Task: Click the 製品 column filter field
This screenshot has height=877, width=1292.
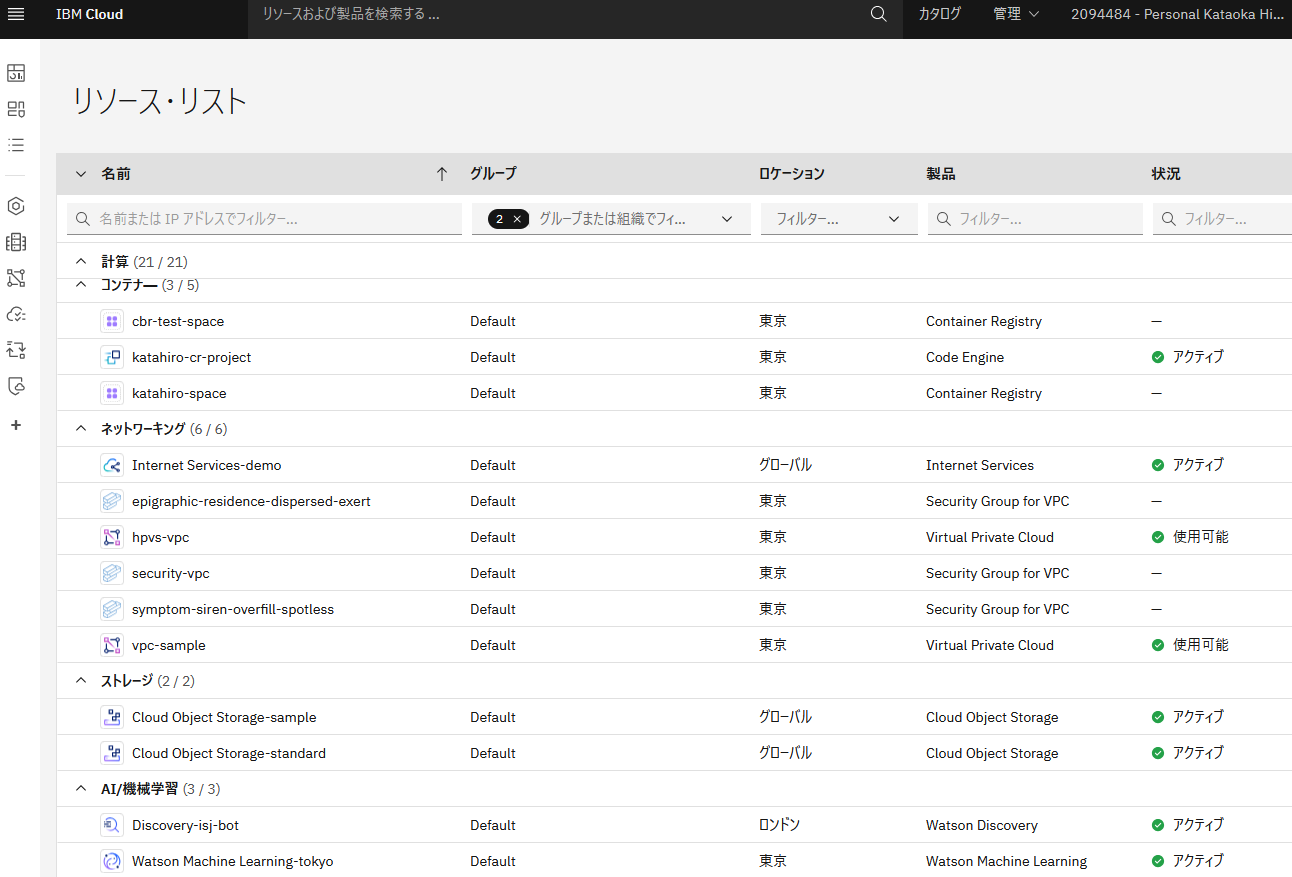Action: tap(1035, 219)
